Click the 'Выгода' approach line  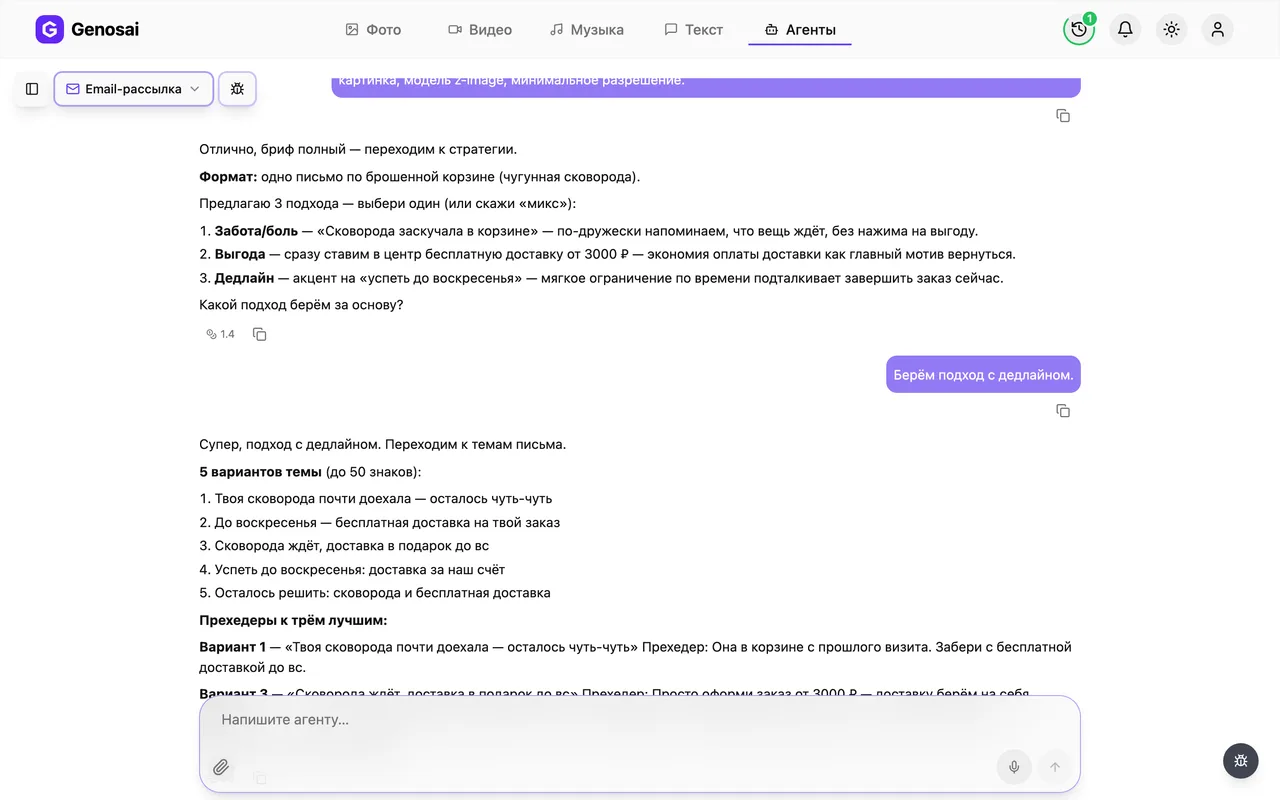tap(607, 254)
